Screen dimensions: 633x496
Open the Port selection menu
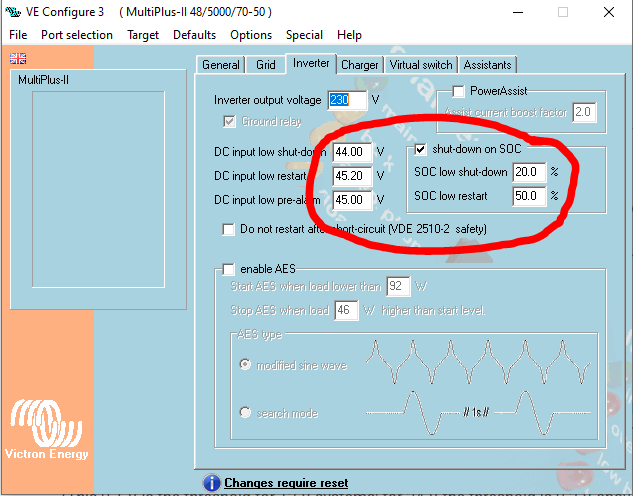coord(77,34)
